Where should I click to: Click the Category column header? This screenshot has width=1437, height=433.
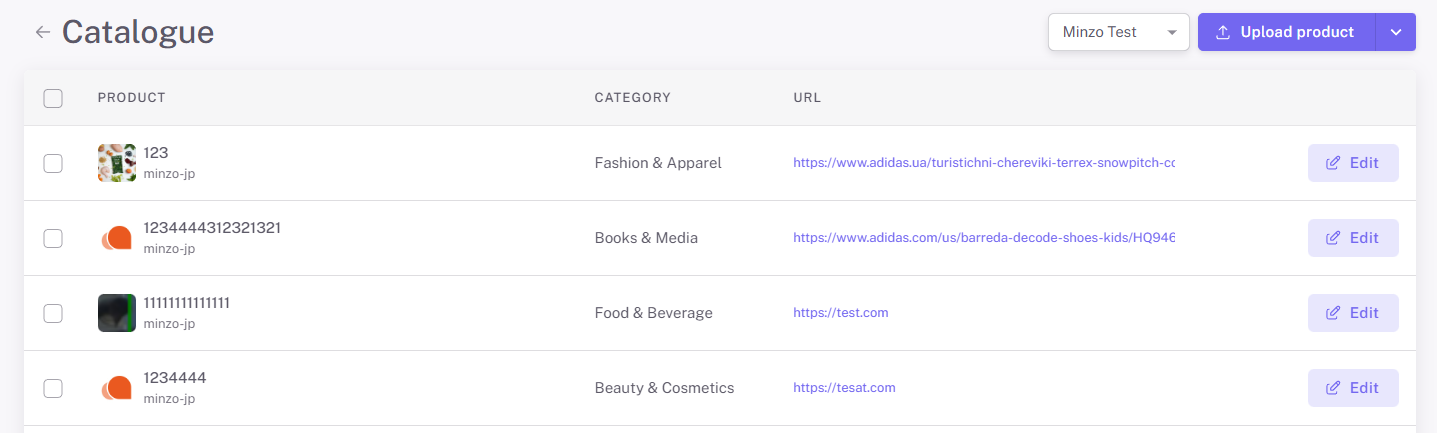click(632, 98)
